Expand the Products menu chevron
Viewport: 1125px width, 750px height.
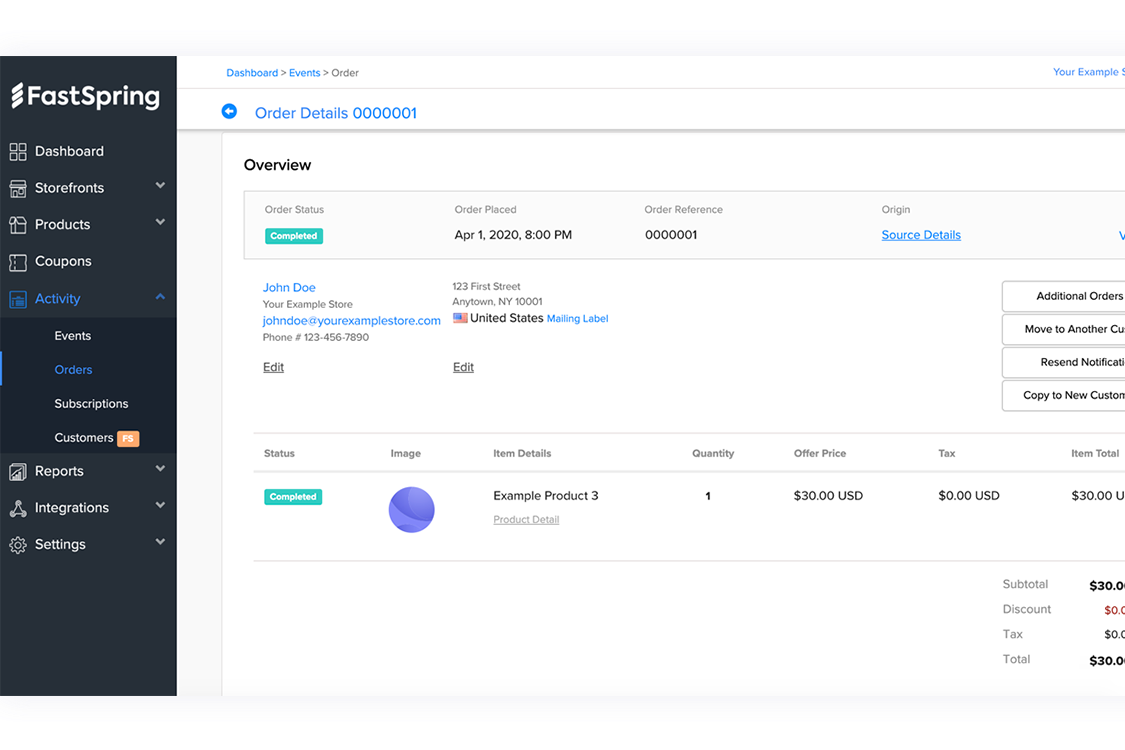point(160,223)
